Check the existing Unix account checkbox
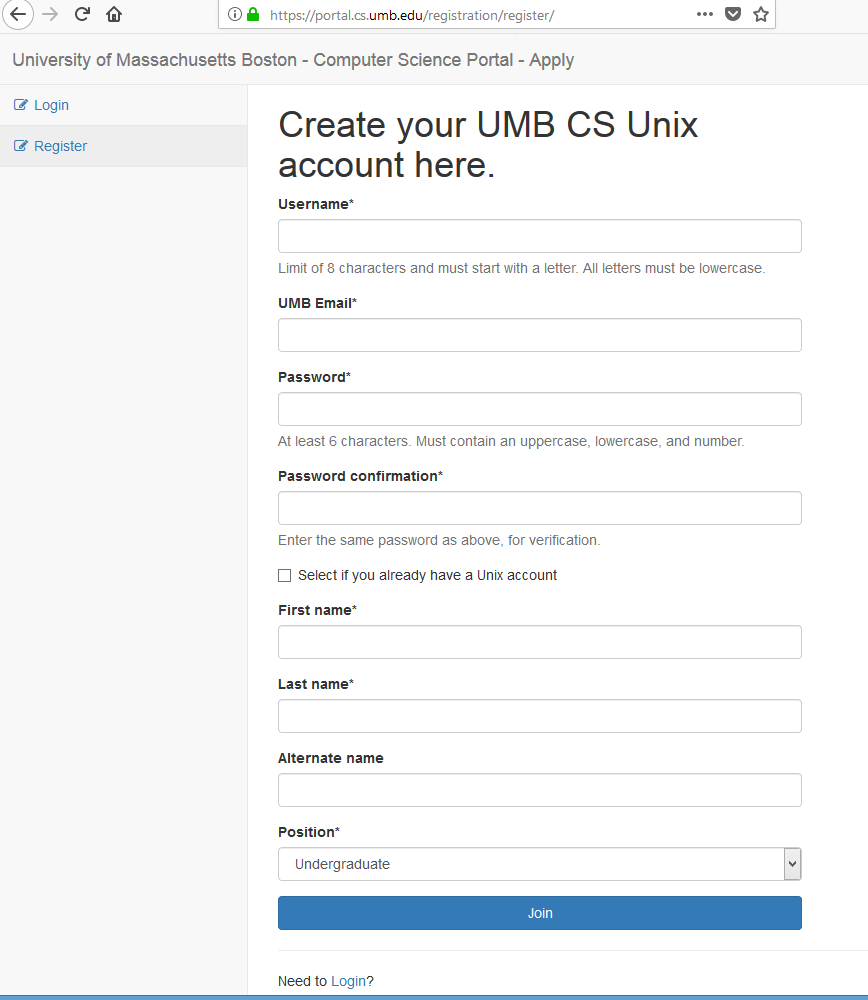This screenshot has width=868, height=1000. (x=284, y=575)
